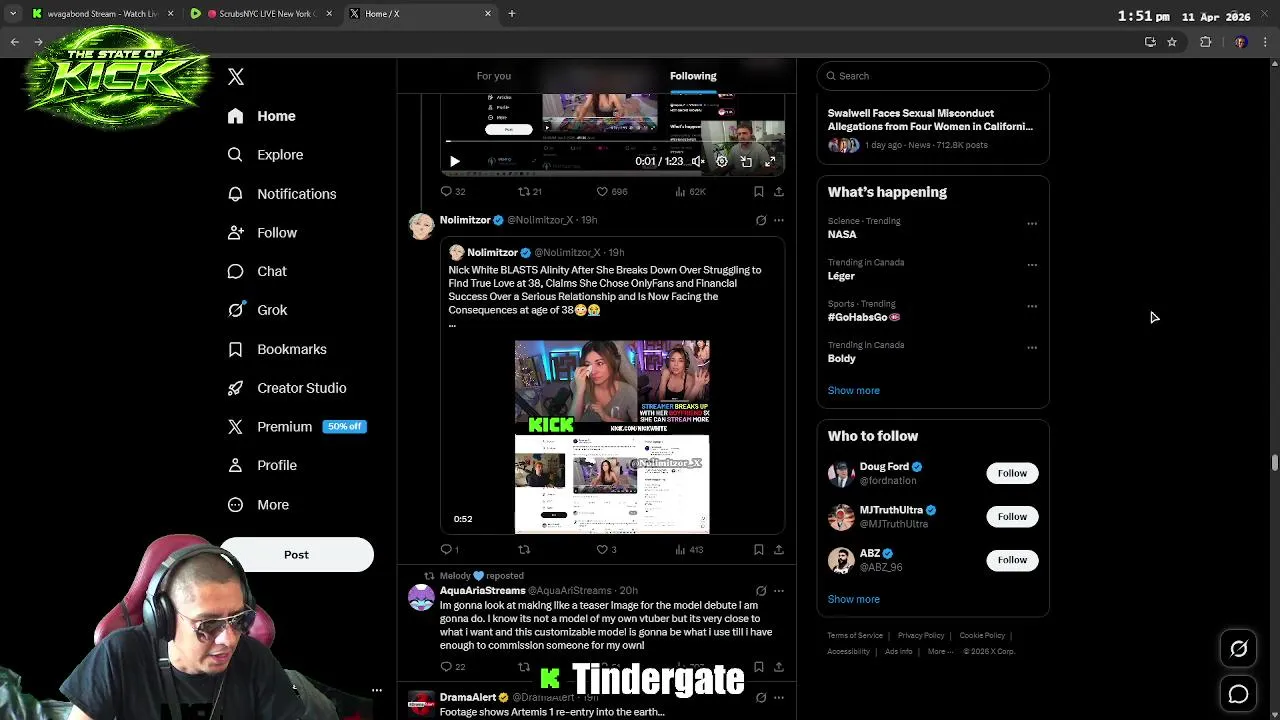Bookmark this page with the star

point(1172,42)
